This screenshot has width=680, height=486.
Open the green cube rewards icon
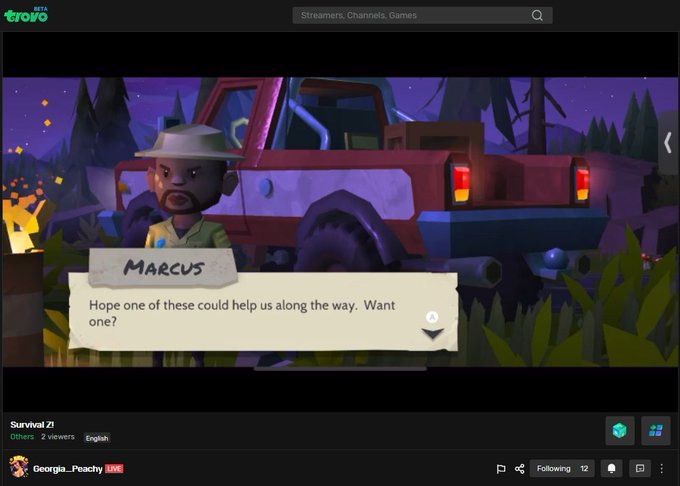[620, 431]
